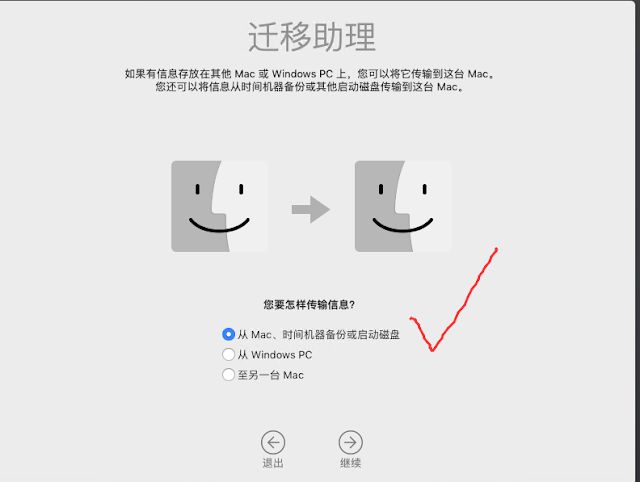Click the 至另一台 Mac option label
Viewport: 640px width, 482px height.
pyautogui.click(x=271, y=375)
